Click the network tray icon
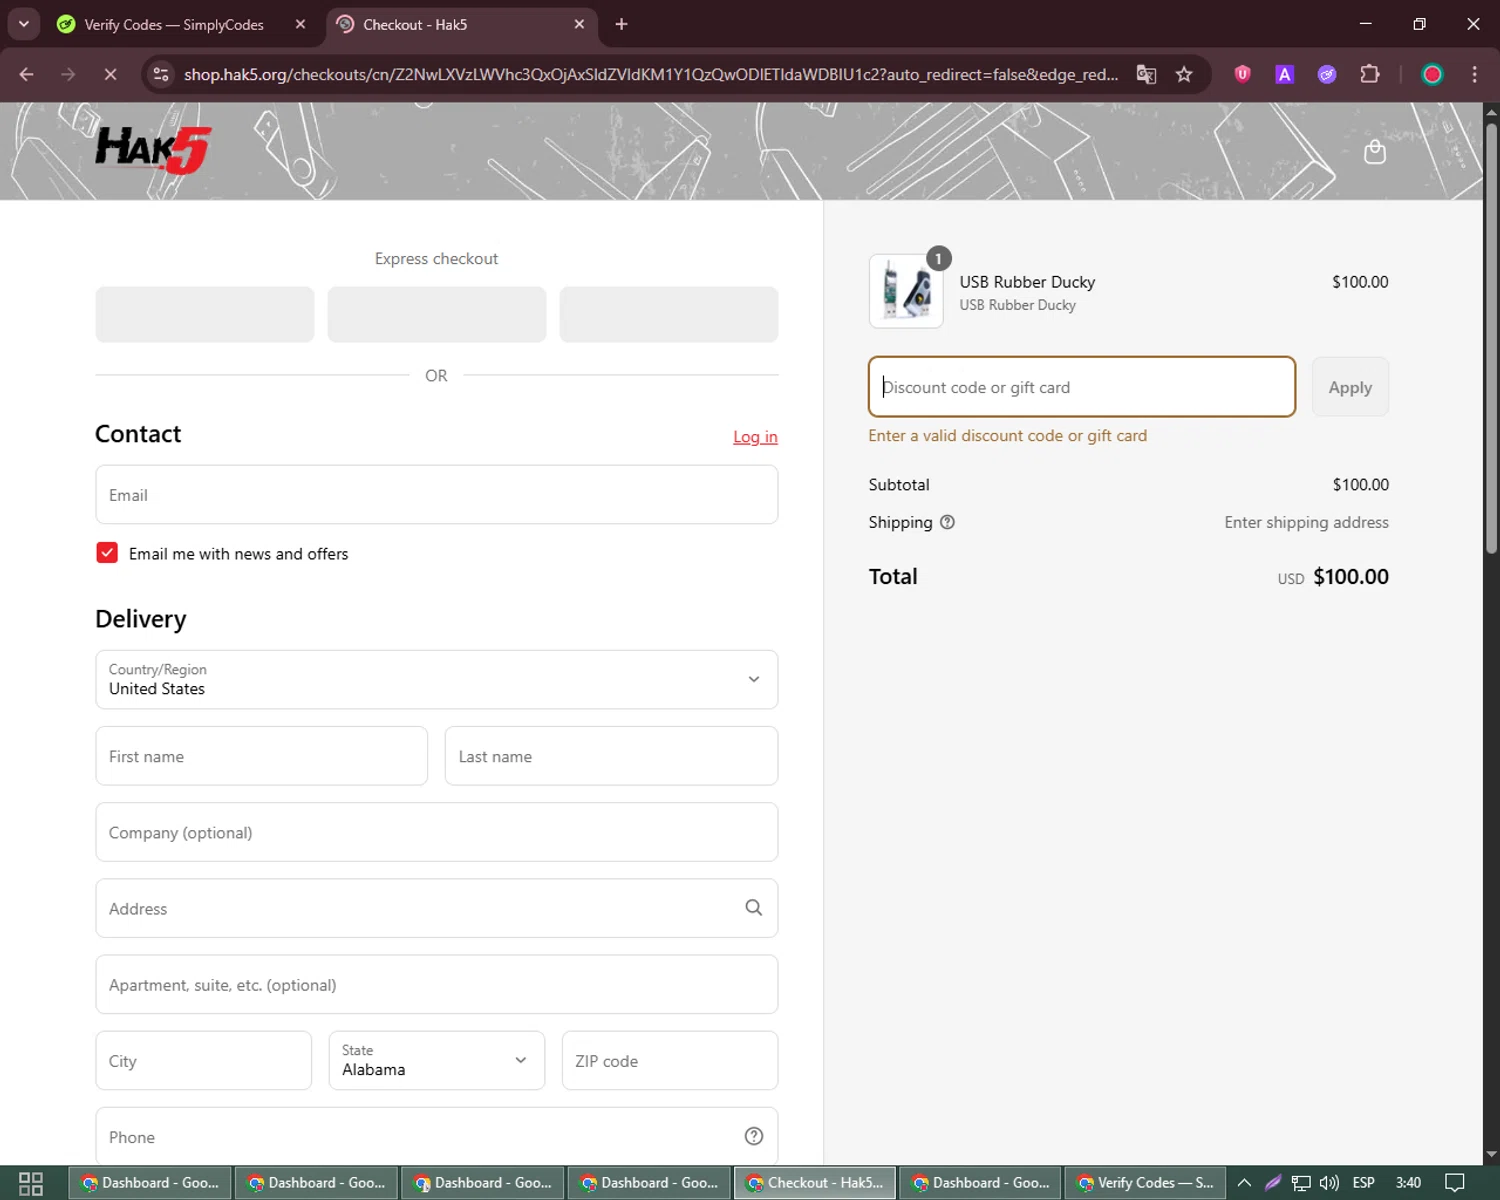 tap(1301, 1183)
